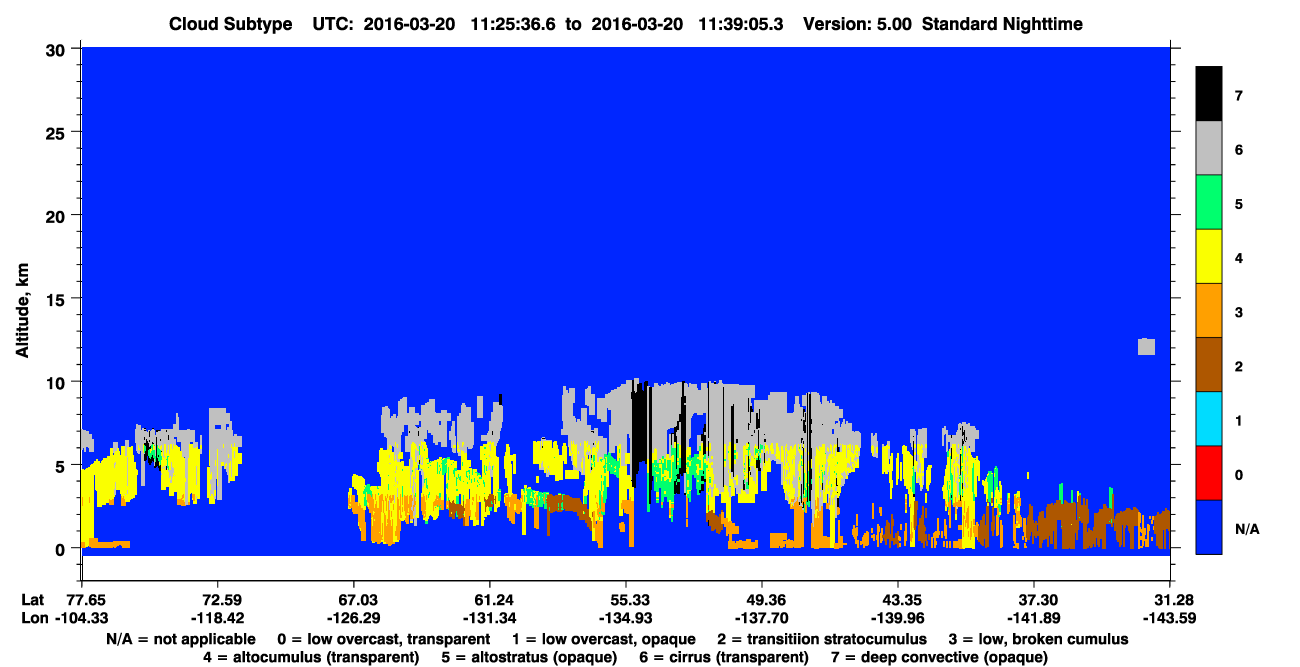Screen dimensions: 1300x667
Task: Click the orange color swatch labeled 3
Action: coord(1209,311)
